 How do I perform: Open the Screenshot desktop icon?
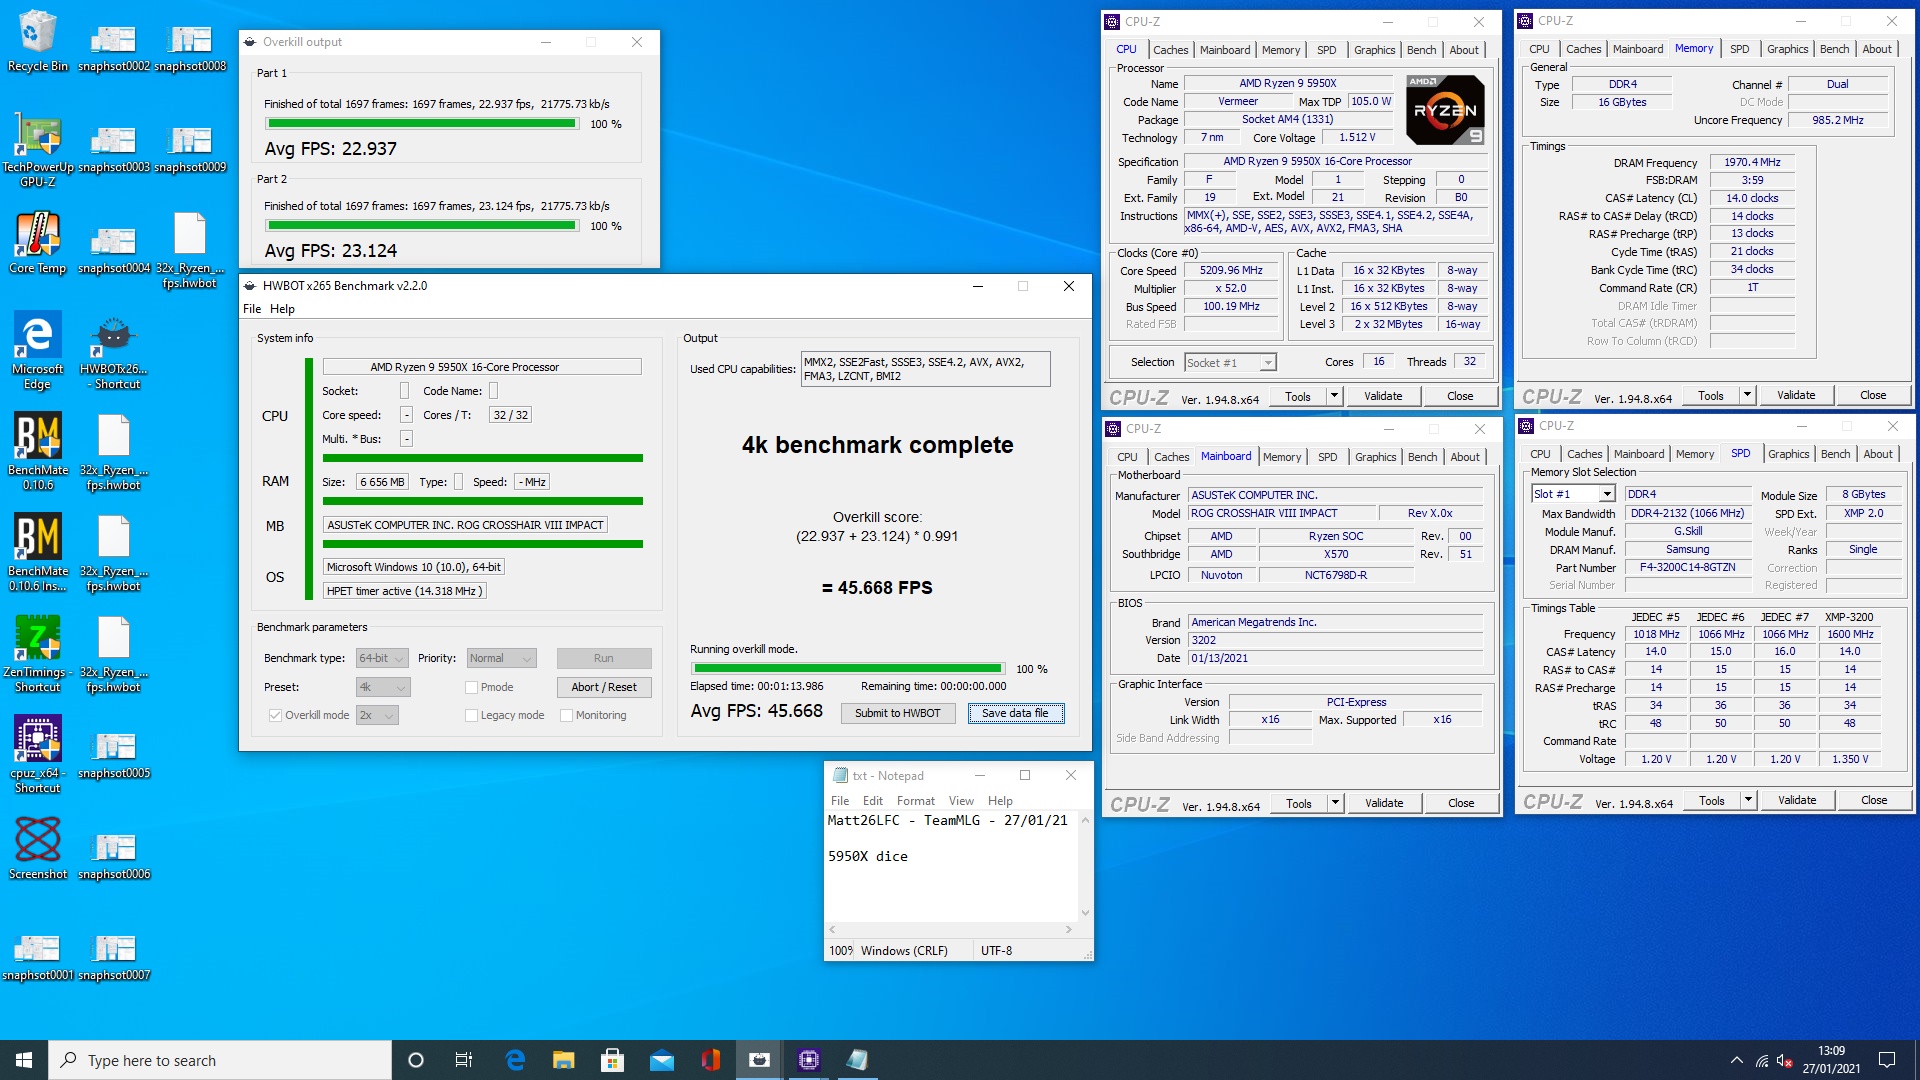pos(37,848)
